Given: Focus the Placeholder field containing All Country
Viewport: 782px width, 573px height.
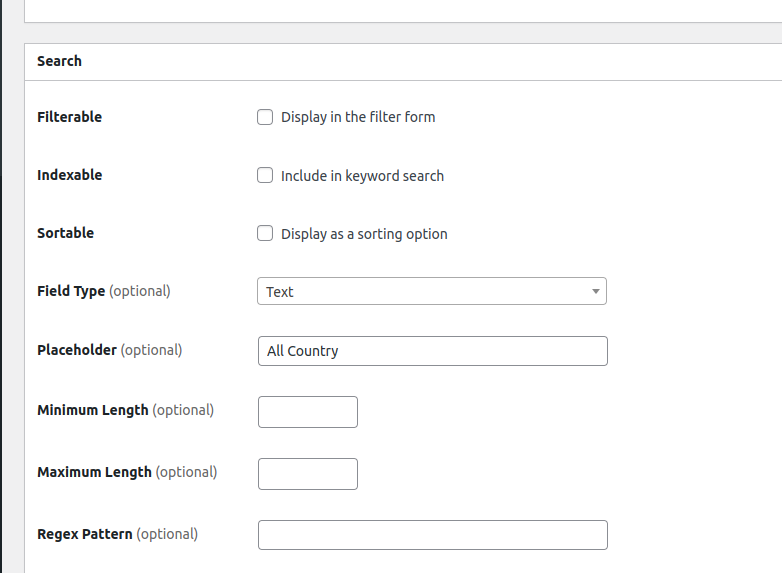Looking at the screenshot, I should 432,351.
